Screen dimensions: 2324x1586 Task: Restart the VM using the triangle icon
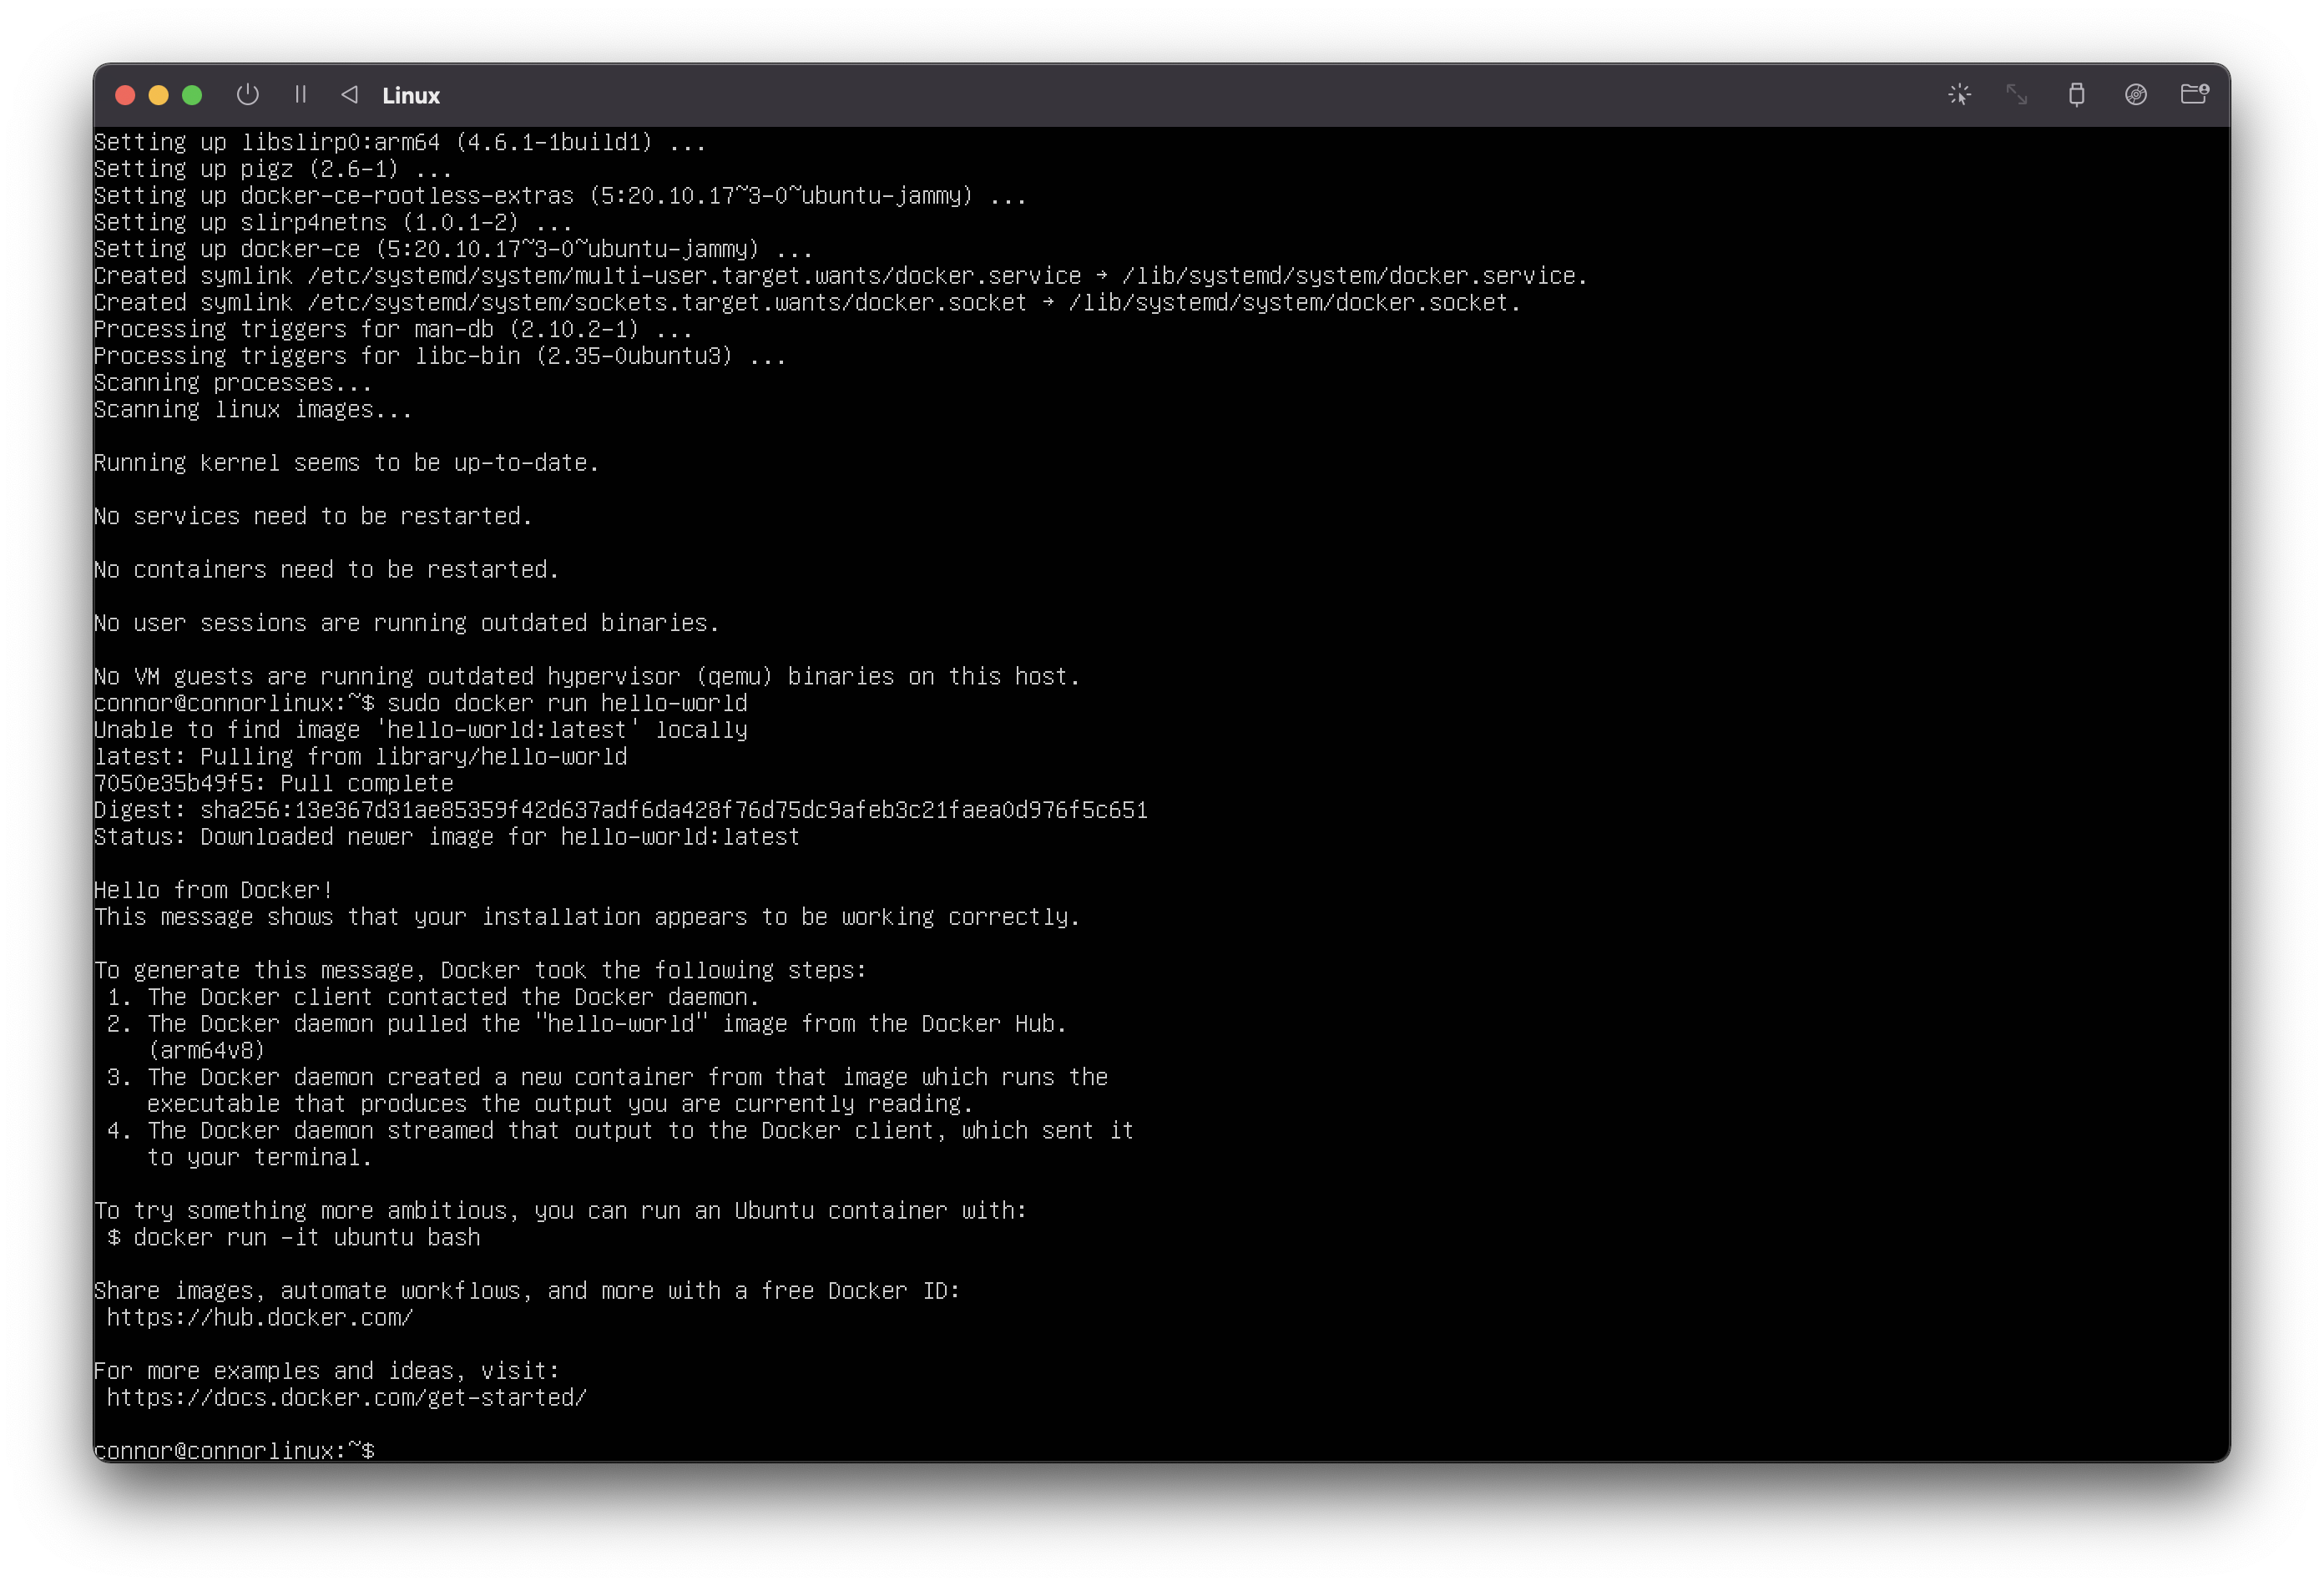[x=349, y=95]
